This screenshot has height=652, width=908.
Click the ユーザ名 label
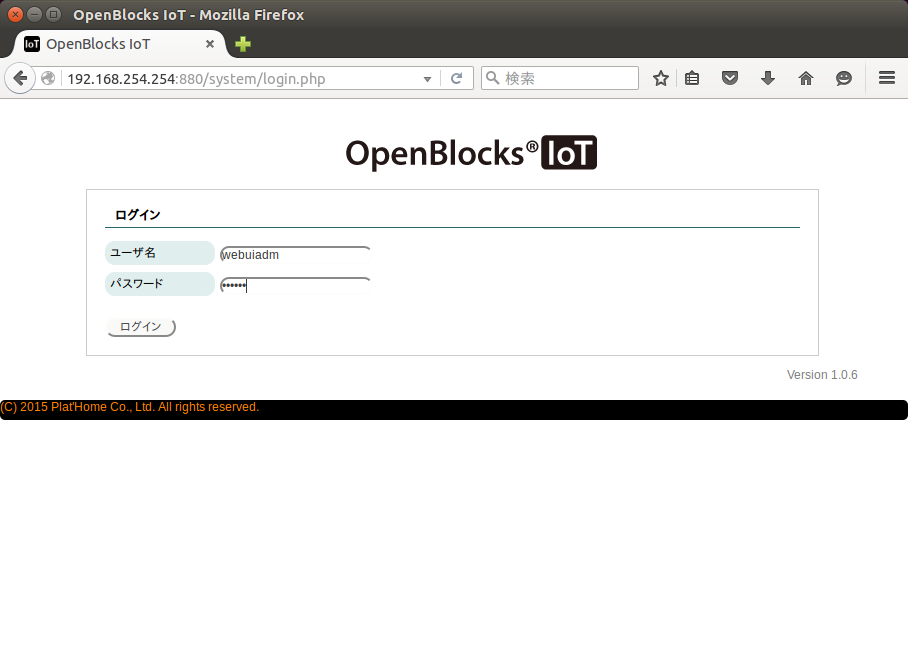(160, 253)
